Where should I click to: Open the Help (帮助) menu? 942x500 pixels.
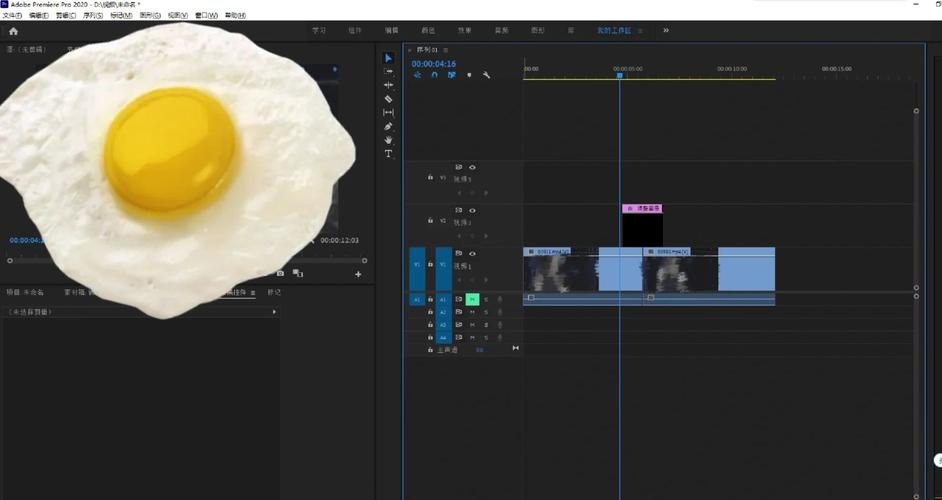235,15
